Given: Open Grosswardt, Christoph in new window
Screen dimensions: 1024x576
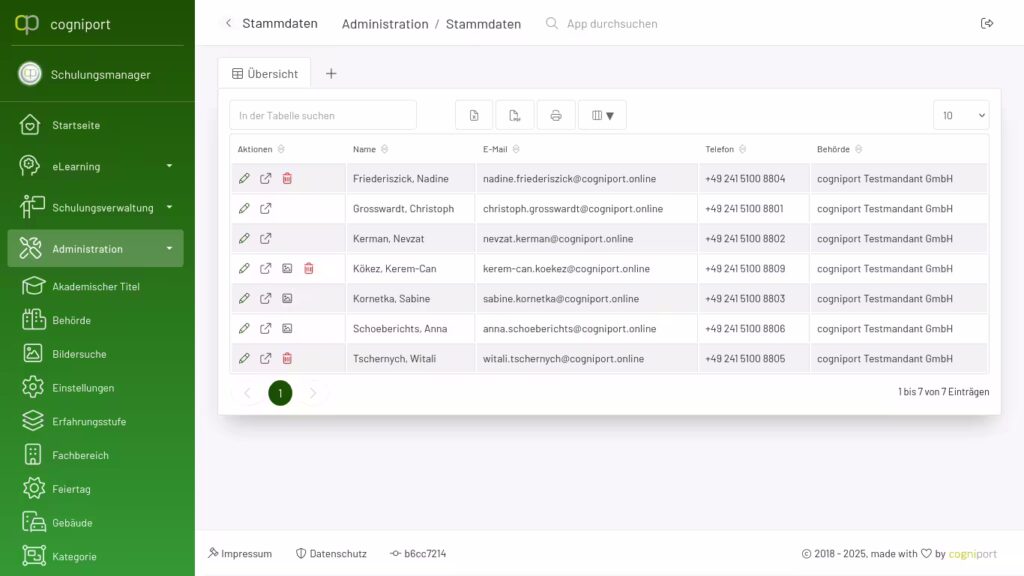Looking at the screenshot, I should tap(266, 209).
